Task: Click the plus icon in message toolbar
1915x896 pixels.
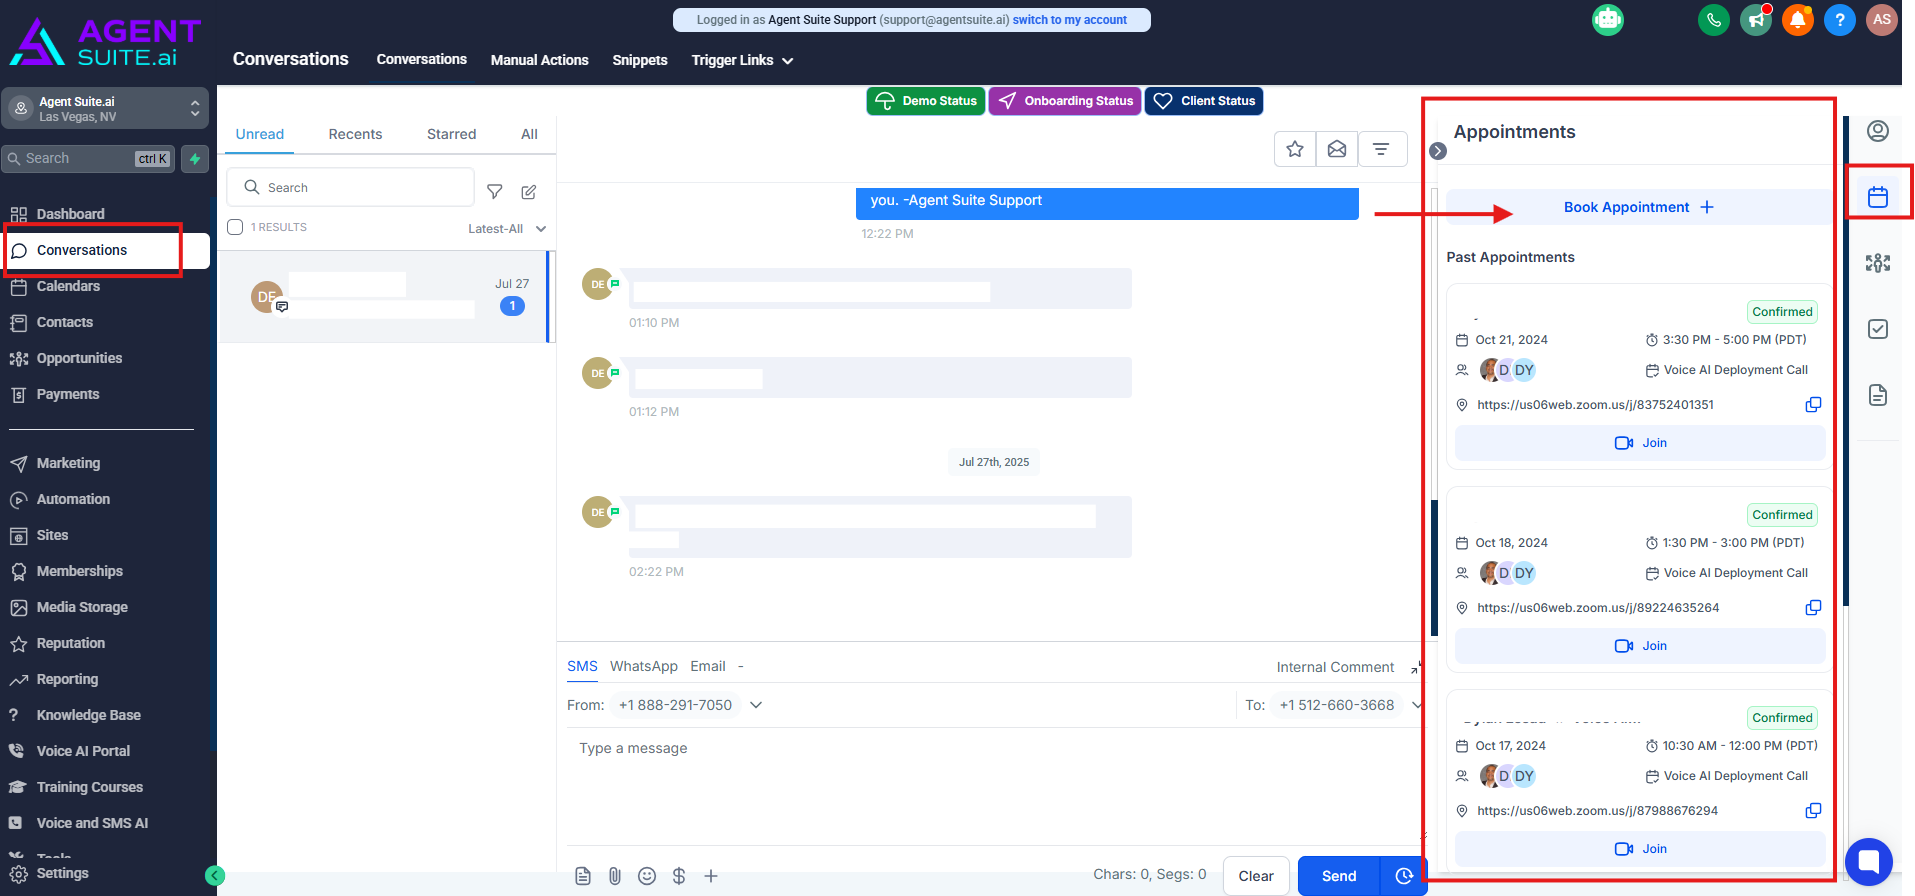Action: 711,876
